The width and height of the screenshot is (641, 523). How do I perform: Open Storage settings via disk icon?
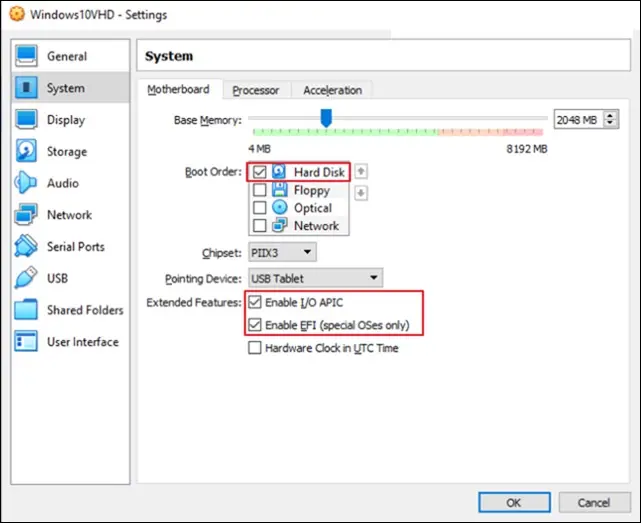pyautogui.click(x=26, y=152)
